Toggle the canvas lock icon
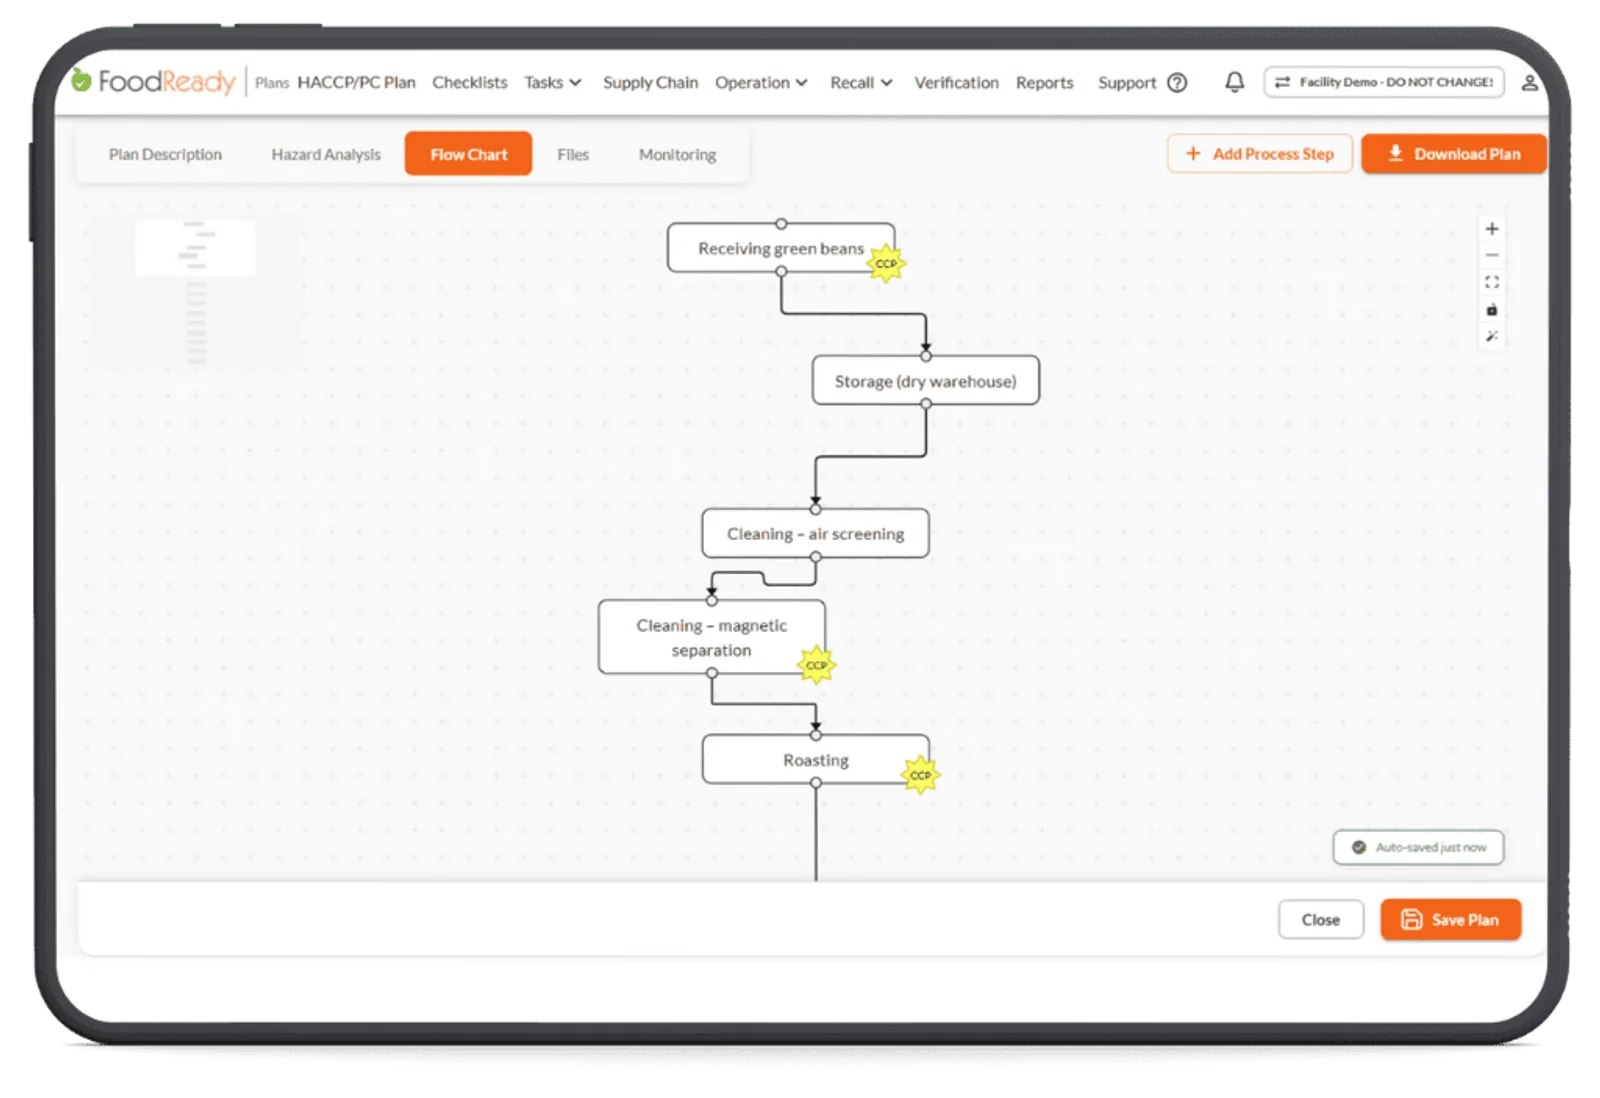This screenshot has height=1098, width=1600. [1491, 310]
